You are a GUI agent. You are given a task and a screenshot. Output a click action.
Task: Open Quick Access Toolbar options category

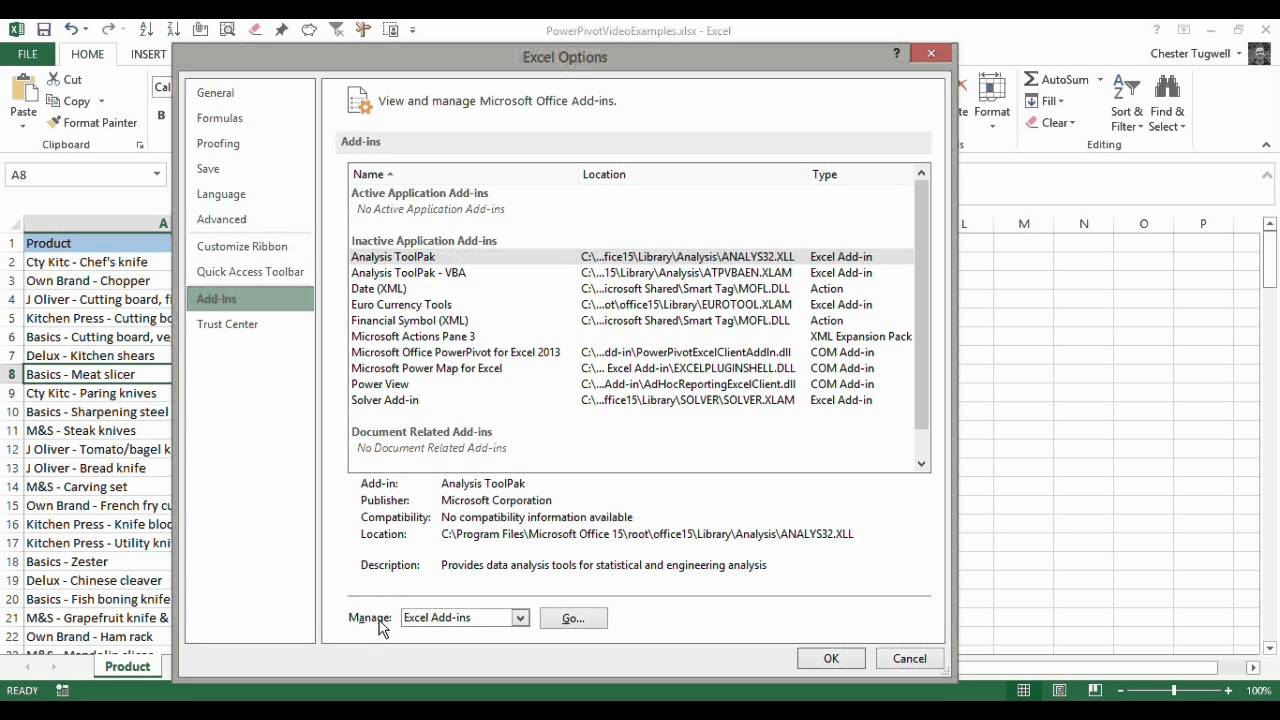click(250, 272)
